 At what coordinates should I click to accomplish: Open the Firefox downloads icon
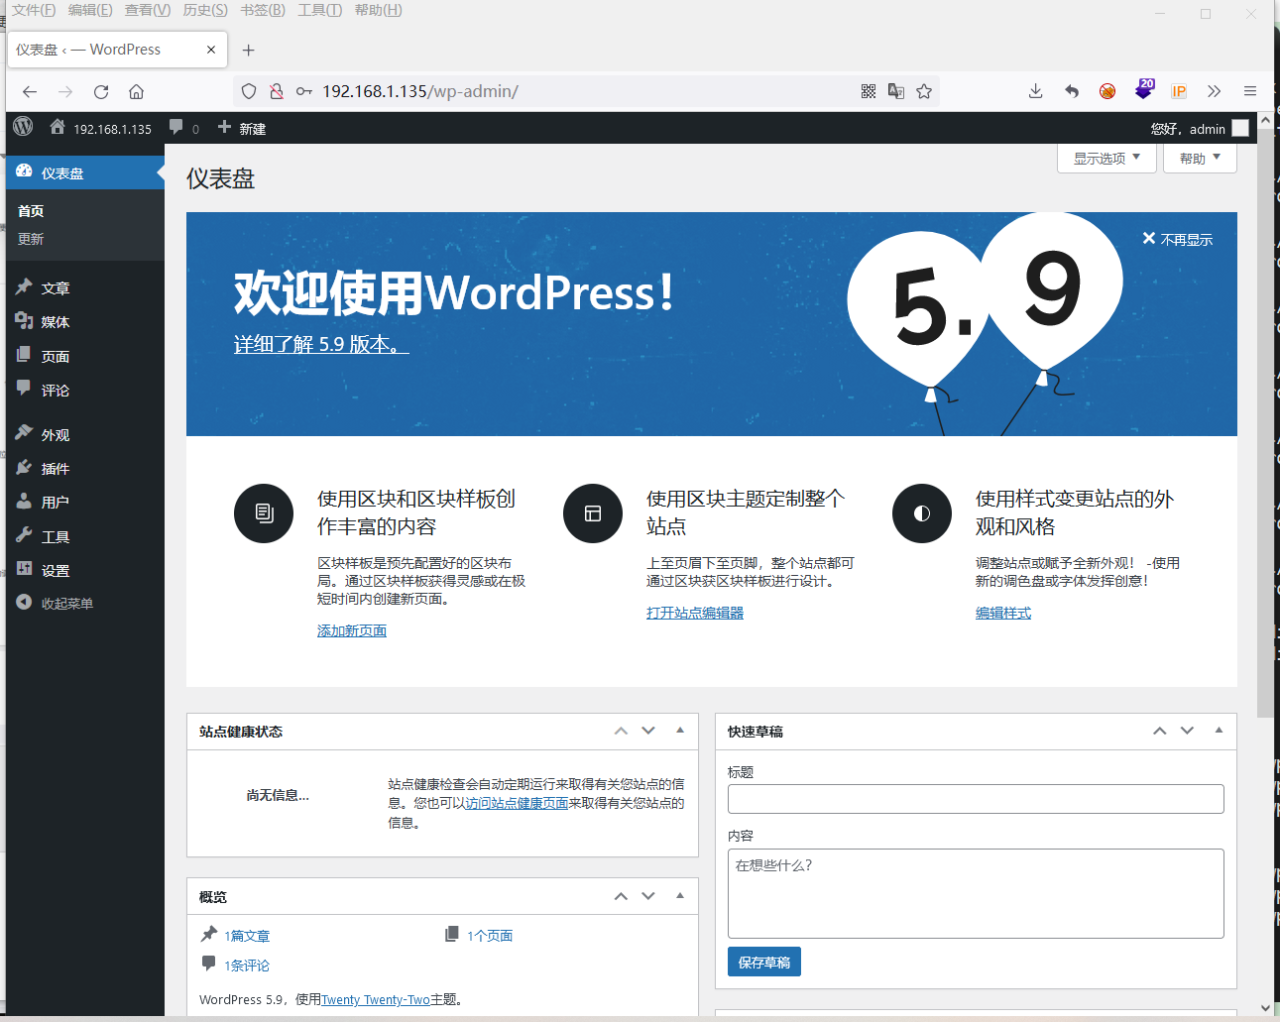[1035, 92]
